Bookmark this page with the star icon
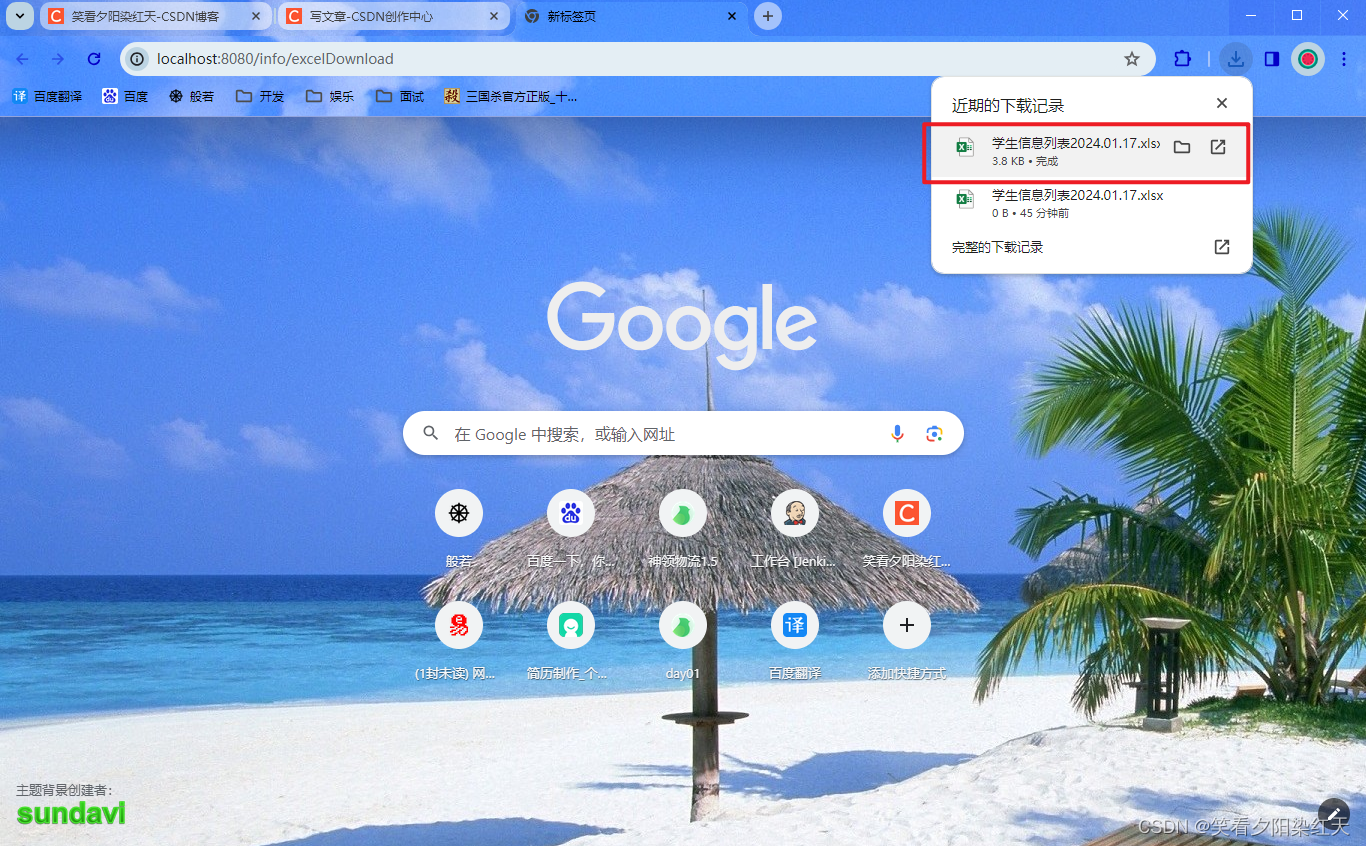This screenshot has width=1366, height=846. click(x=1132, y=59)
